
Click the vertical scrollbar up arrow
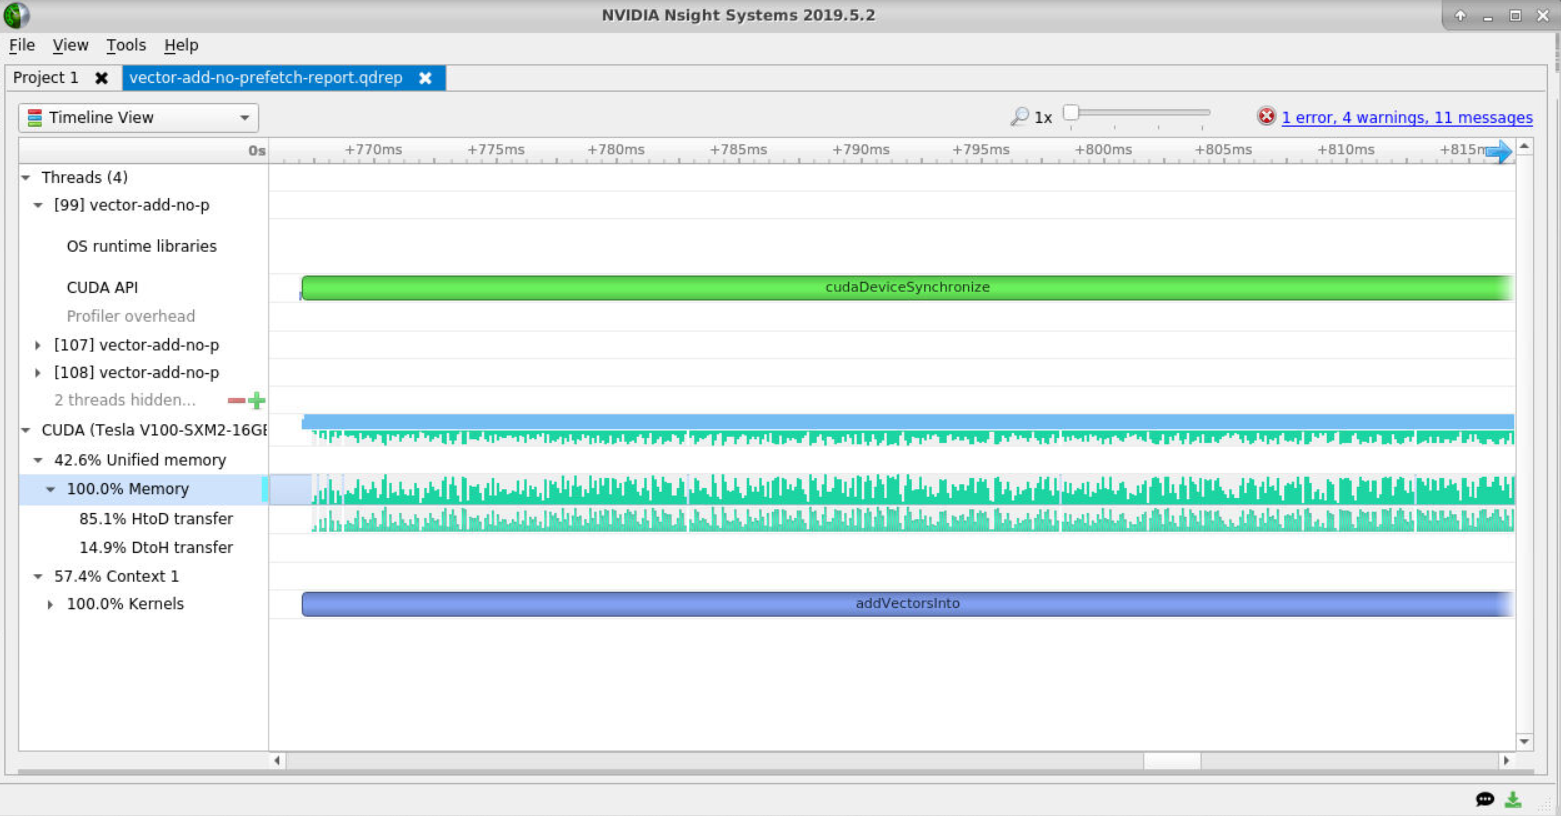tap(1524, 146)
